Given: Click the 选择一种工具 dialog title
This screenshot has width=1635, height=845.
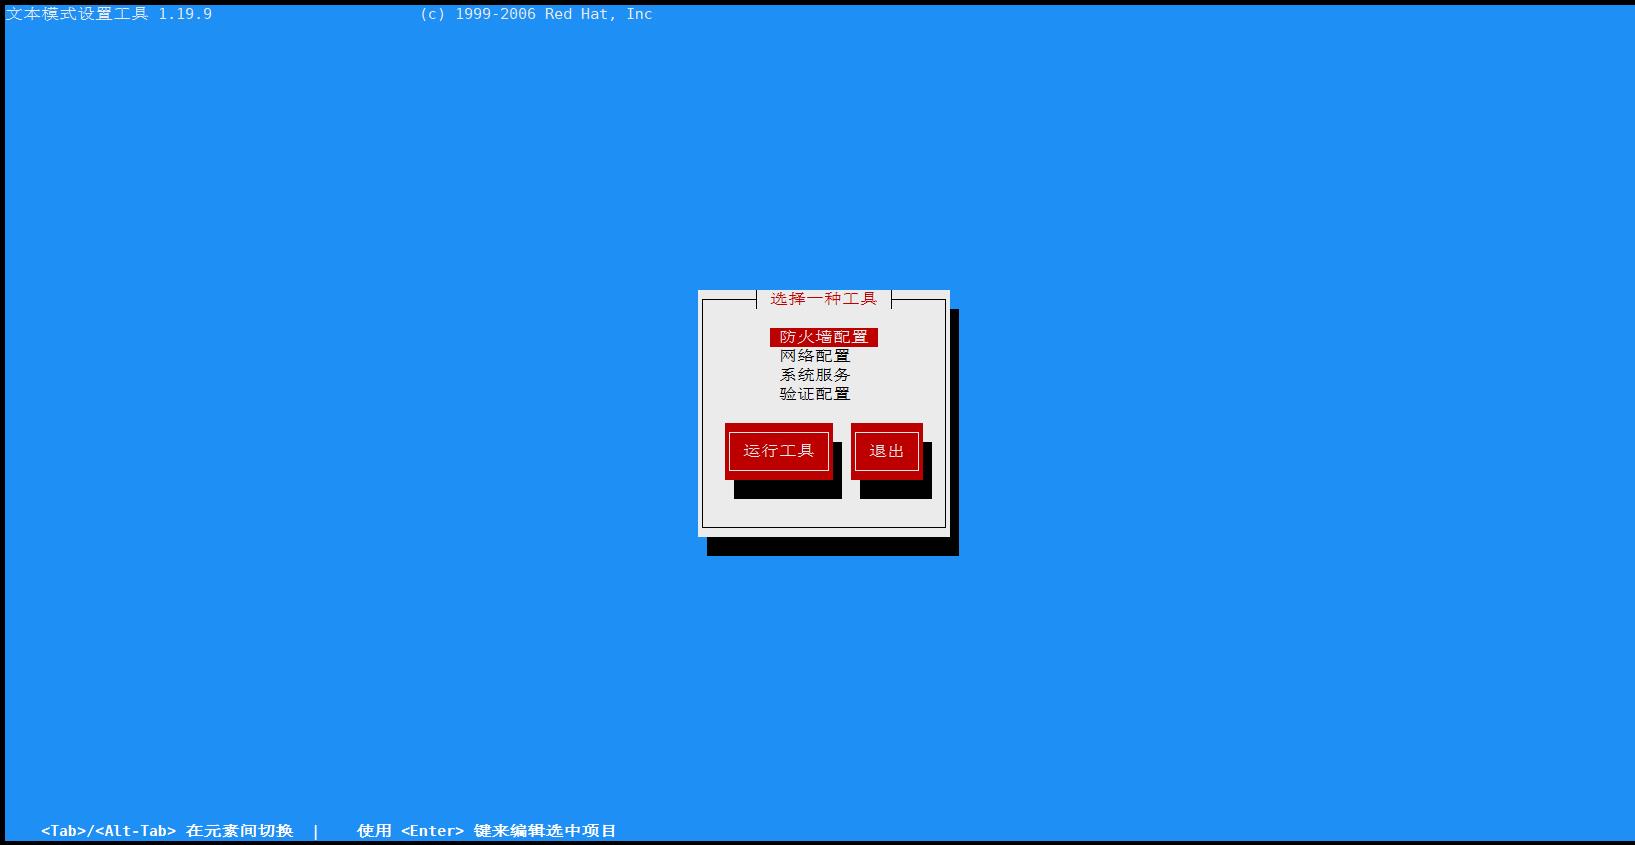Looking at the screenshot, I should pos(824,299).
